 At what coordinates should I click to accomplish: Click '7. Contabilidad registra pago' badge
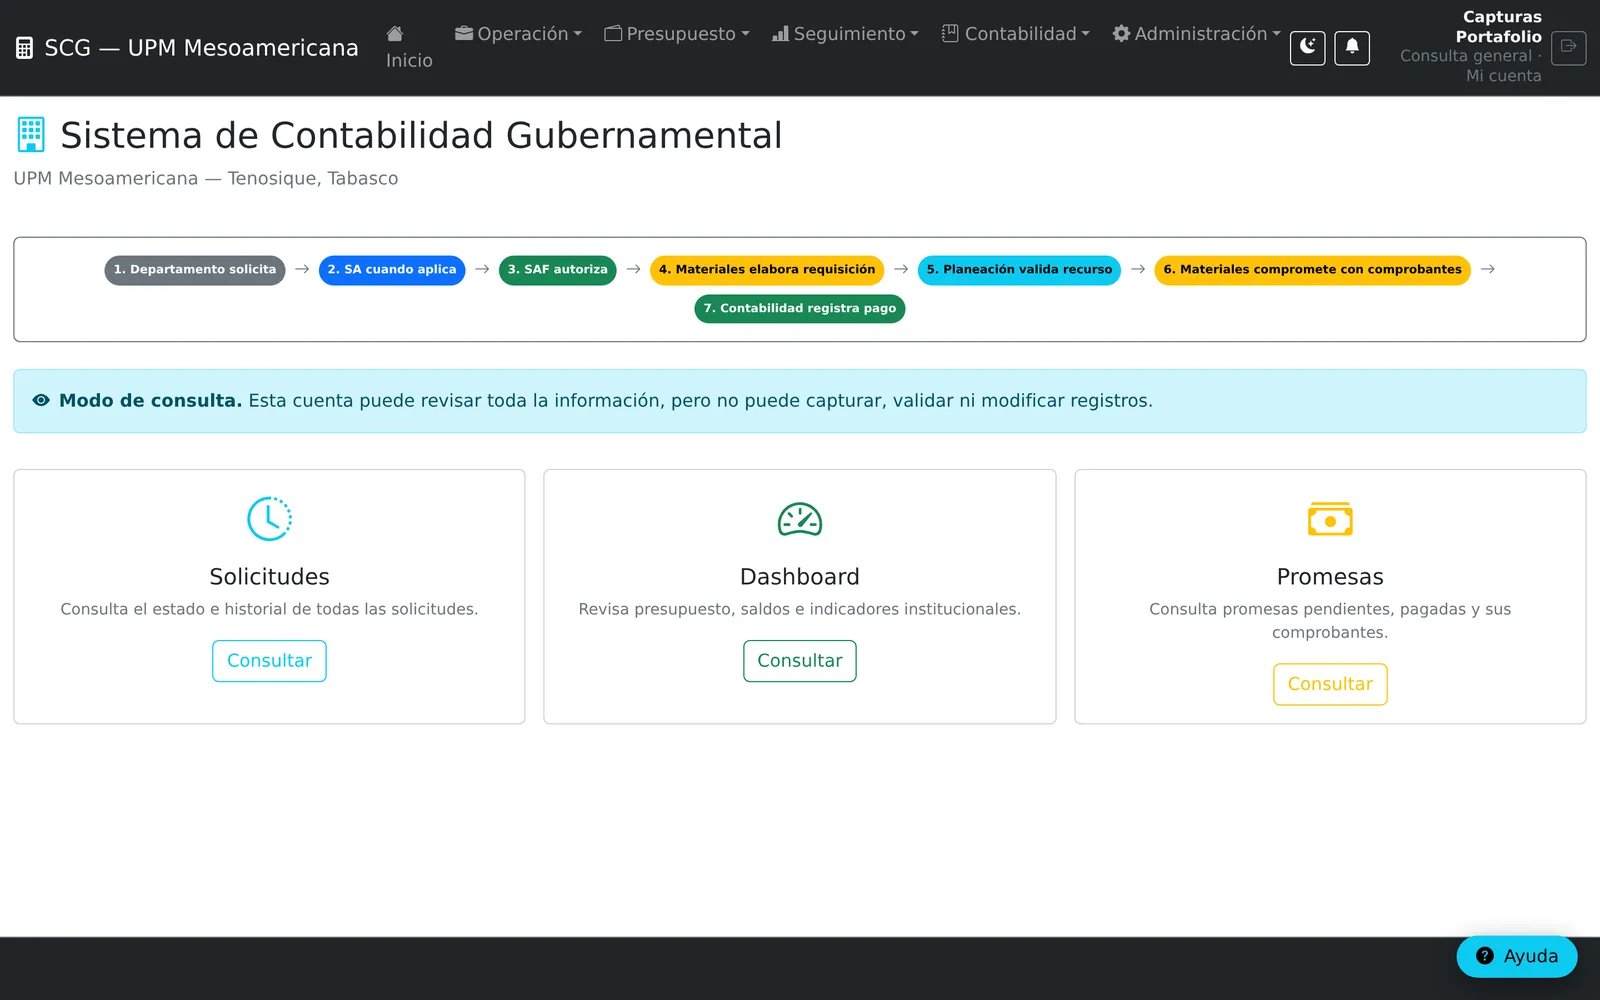[x=800, y=309]
